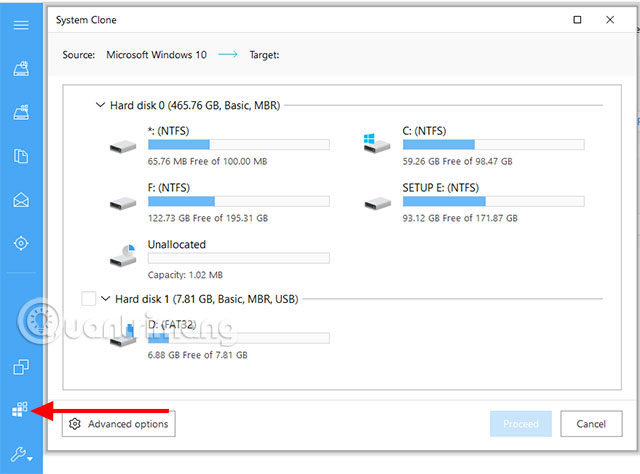The image size is (640, 474).
Task: Click the 'C: (NTFS)' label
Action: [x=424, y=131]
